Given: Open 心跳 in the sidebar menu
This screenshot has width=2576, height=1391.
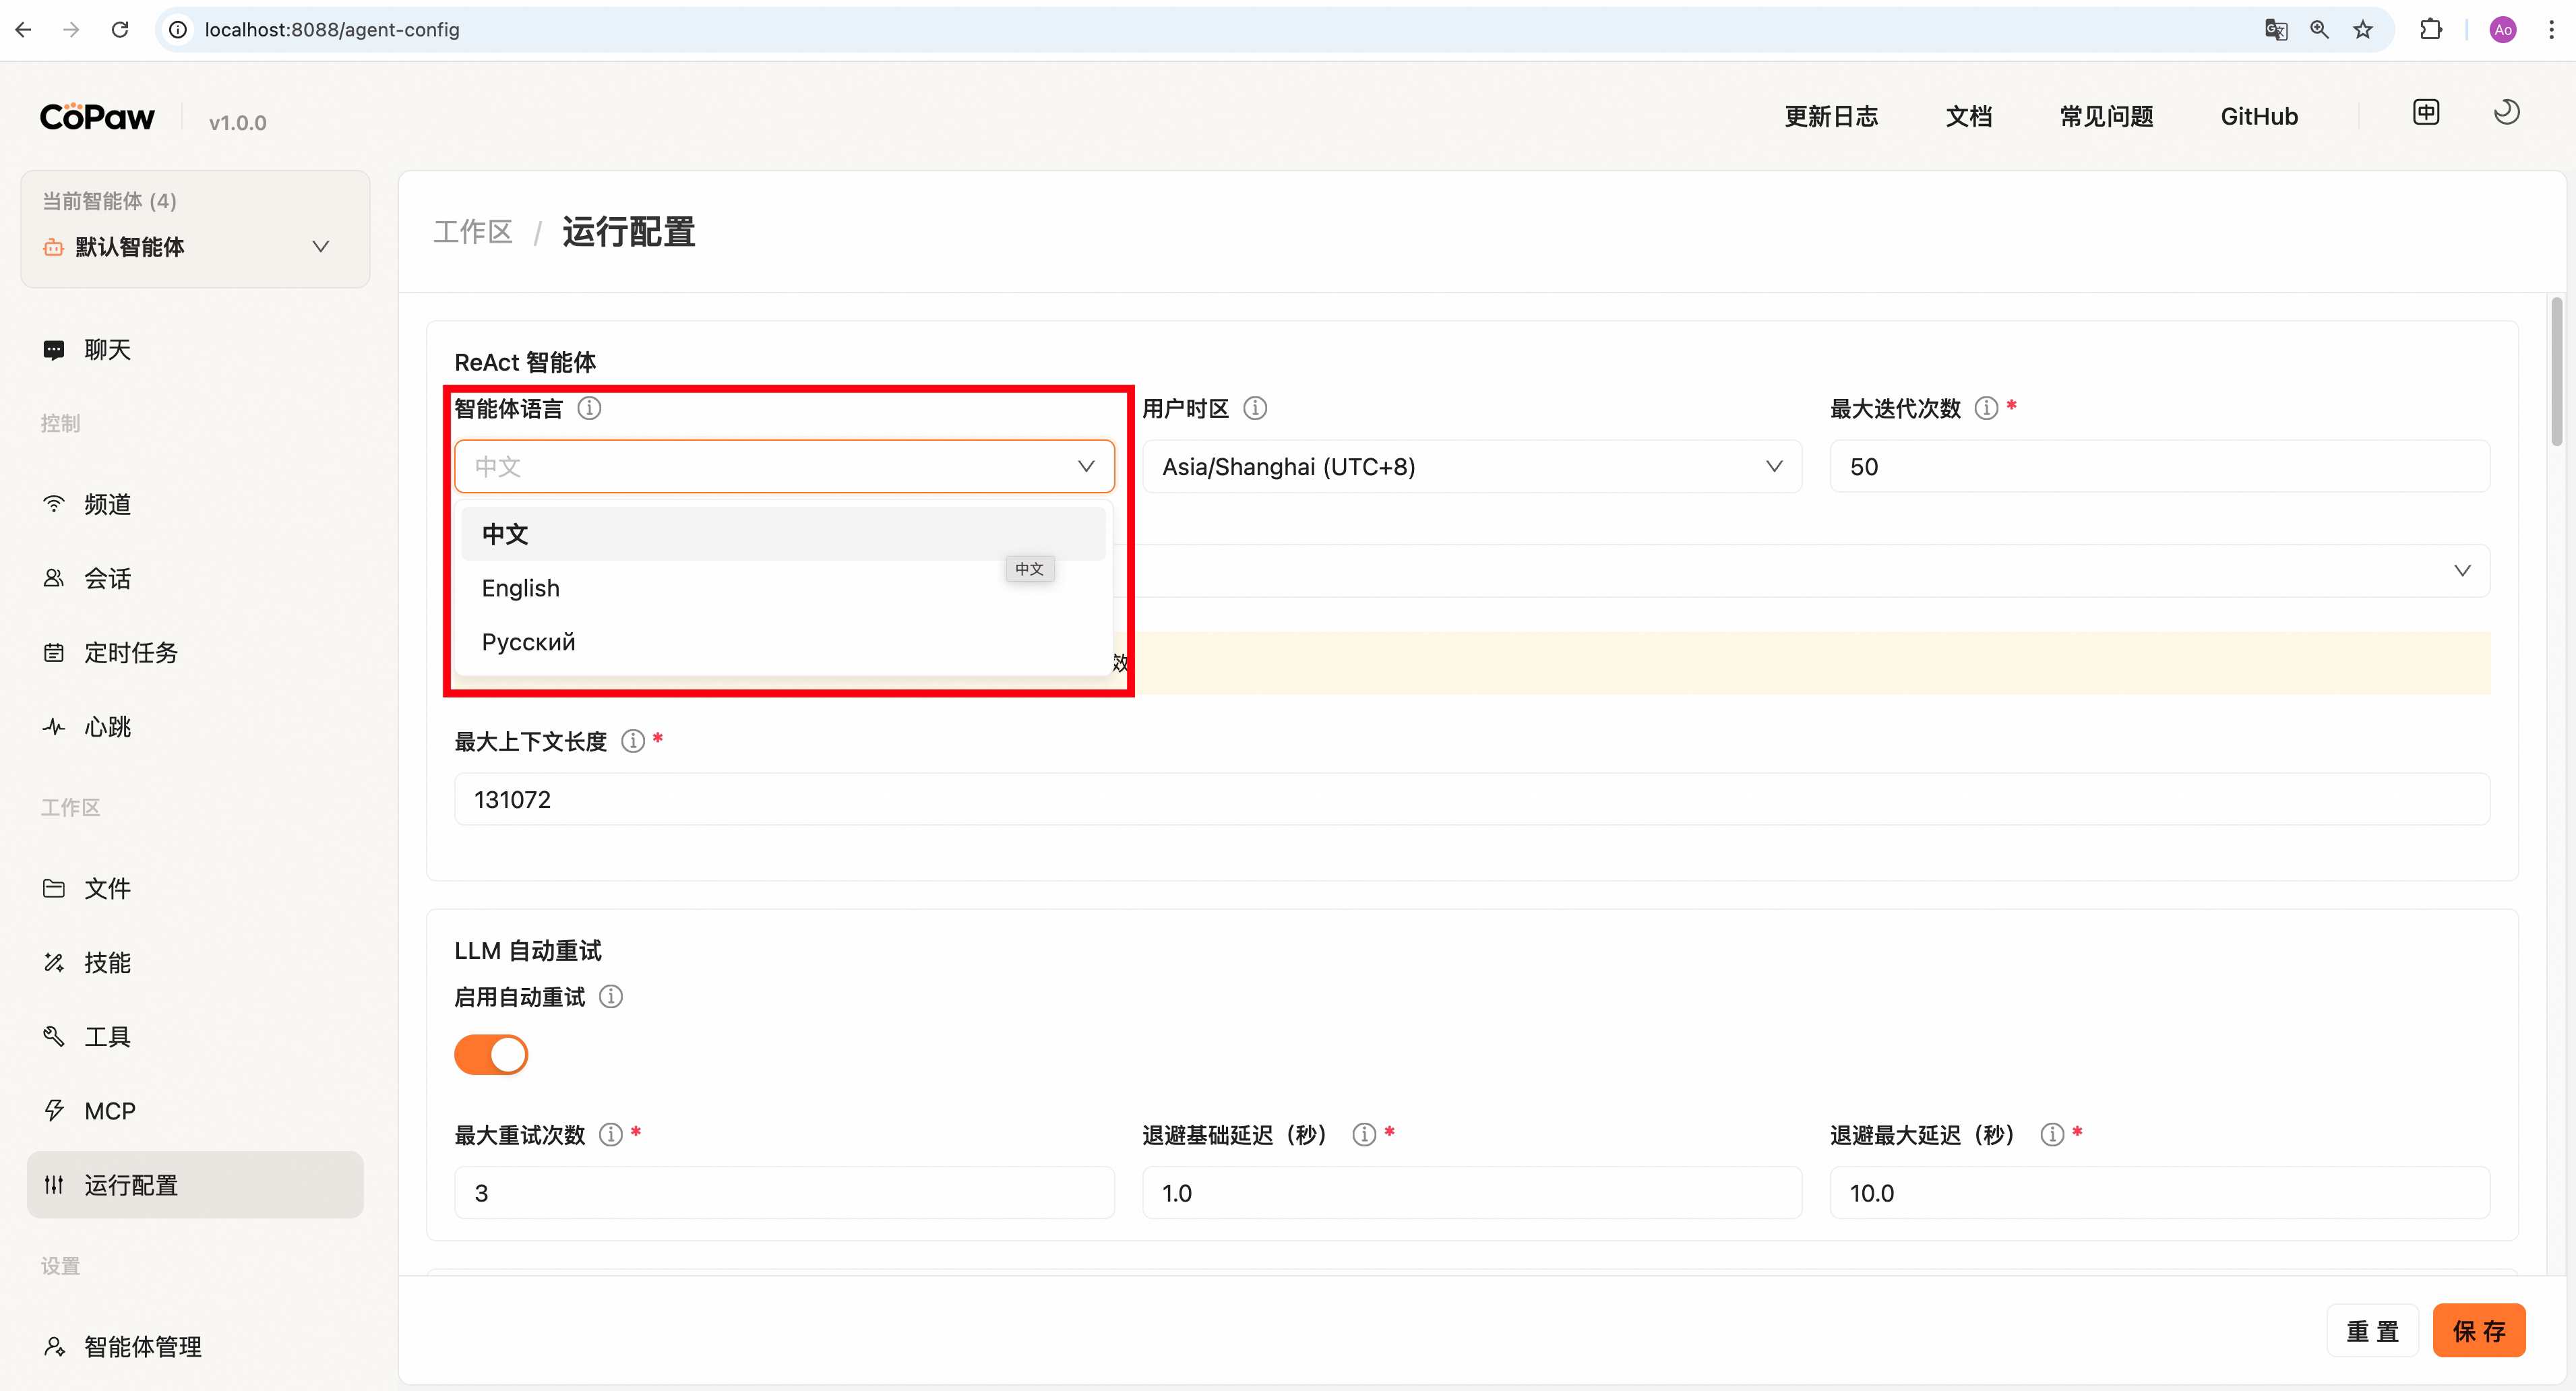Looking at the screenshot, I should [108, 727].
